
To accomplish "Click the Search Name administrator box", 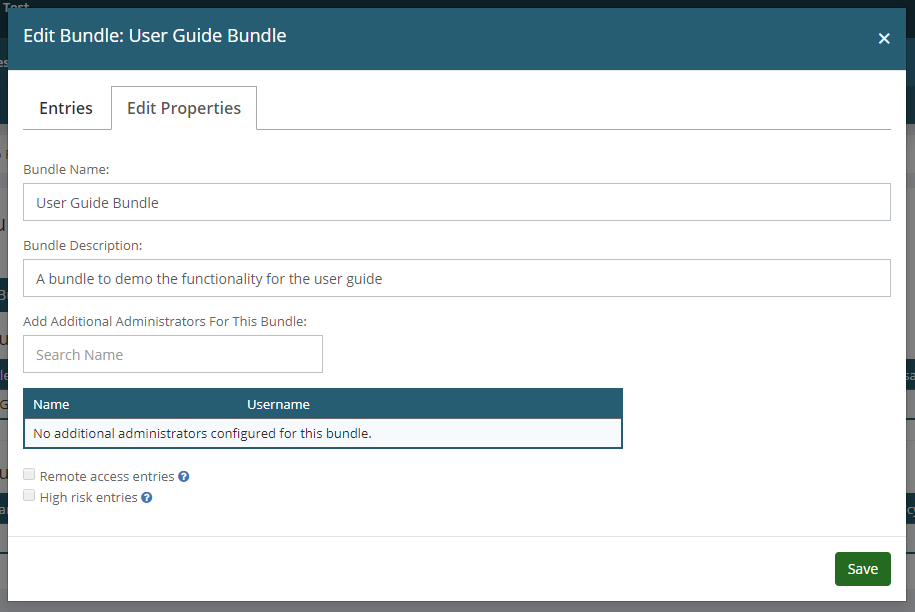I will click(x=173, y=354).
